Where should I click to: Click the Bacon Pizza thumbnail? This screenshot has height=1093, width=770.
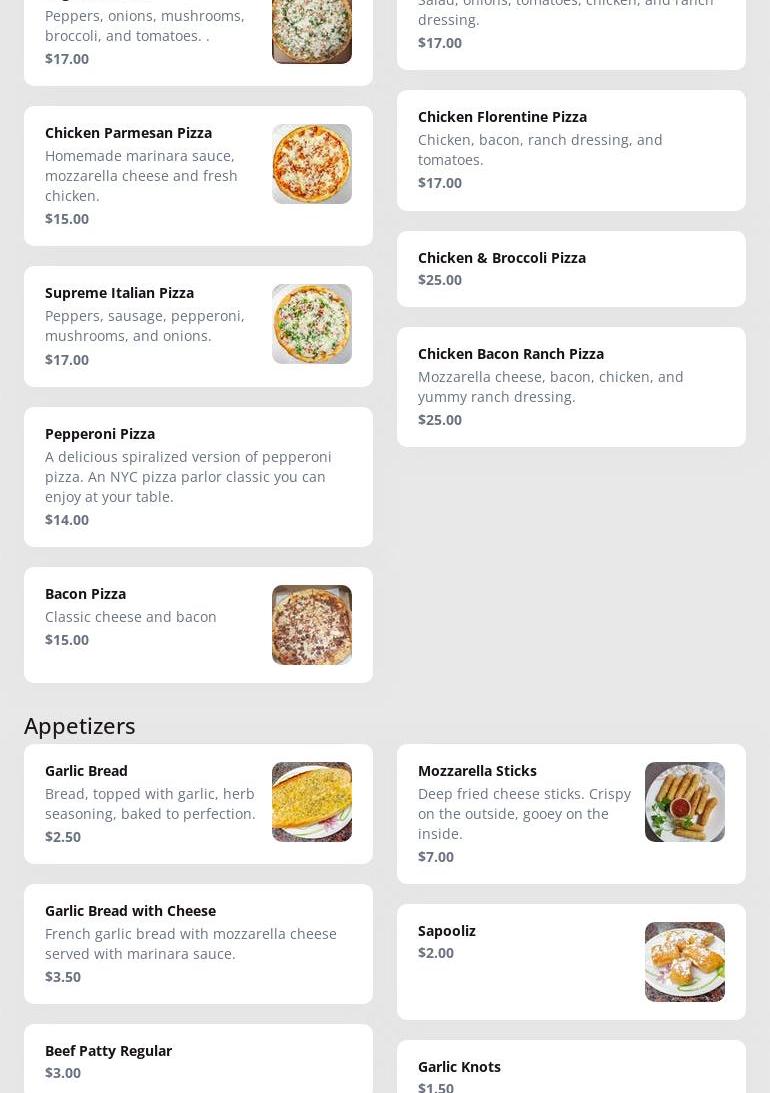tap(312, 625)
